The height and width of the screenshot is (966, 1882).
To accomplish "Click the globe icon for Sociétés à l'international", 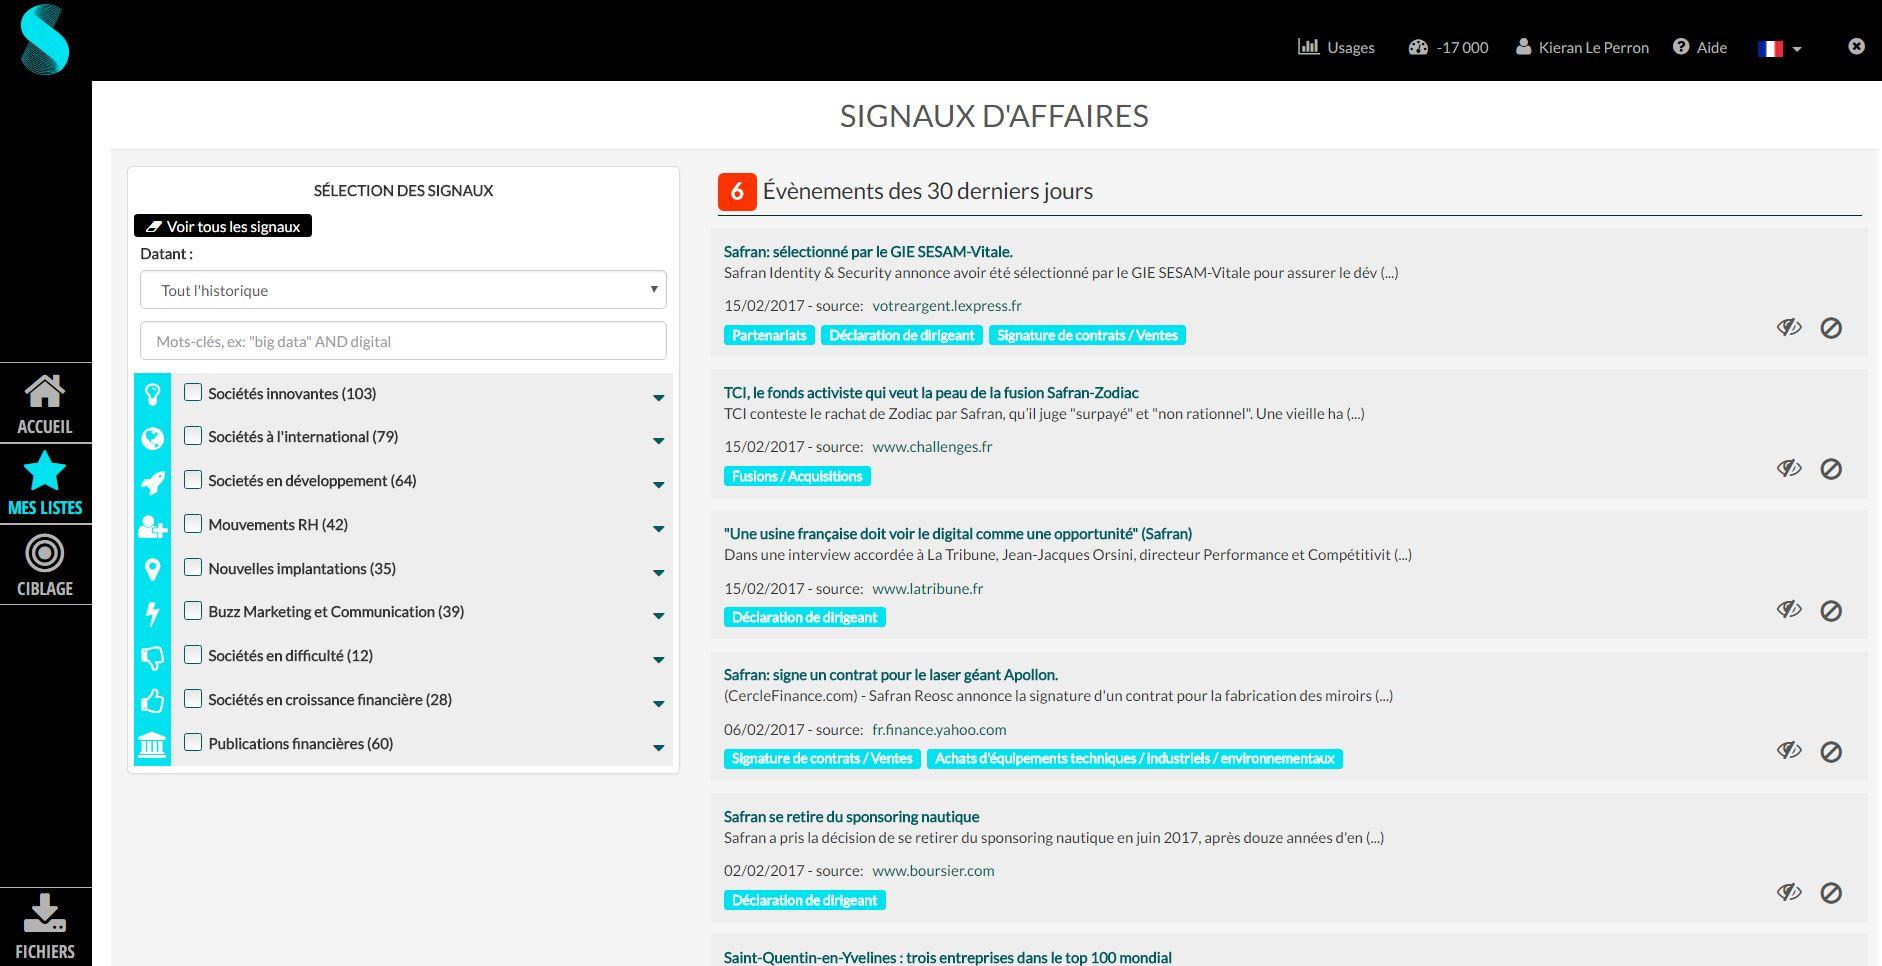I will point(152,437).
